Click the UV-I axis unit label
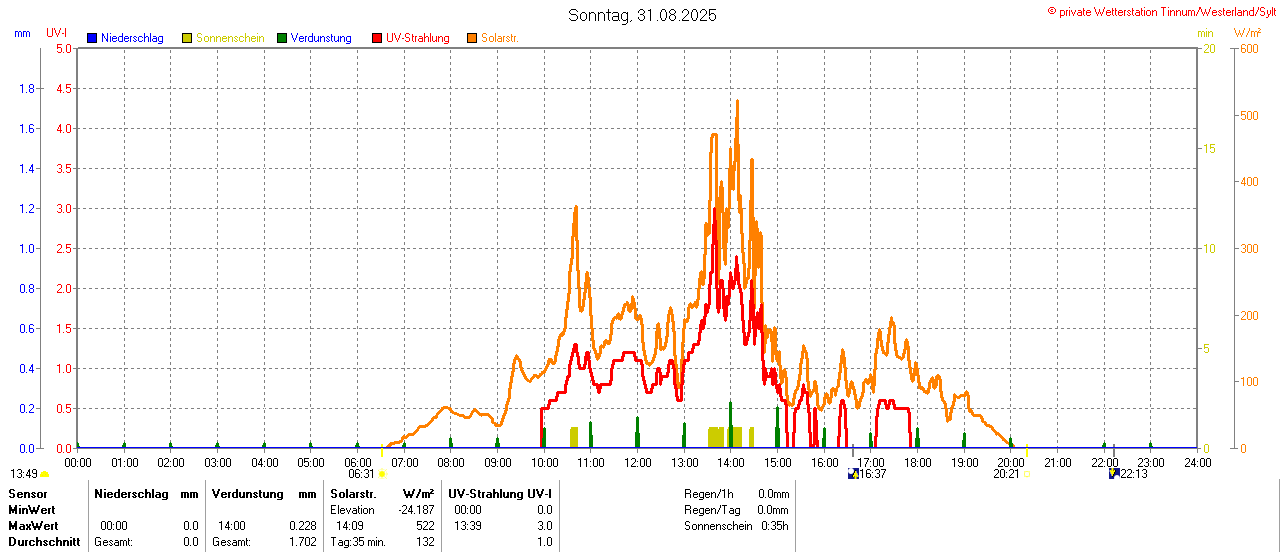 [57, 33]
